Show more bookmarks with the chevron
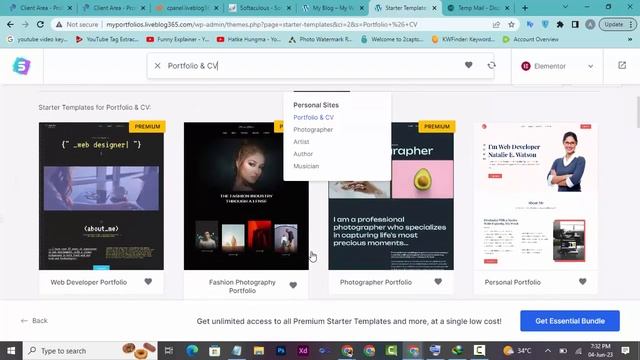 point(630,40)
